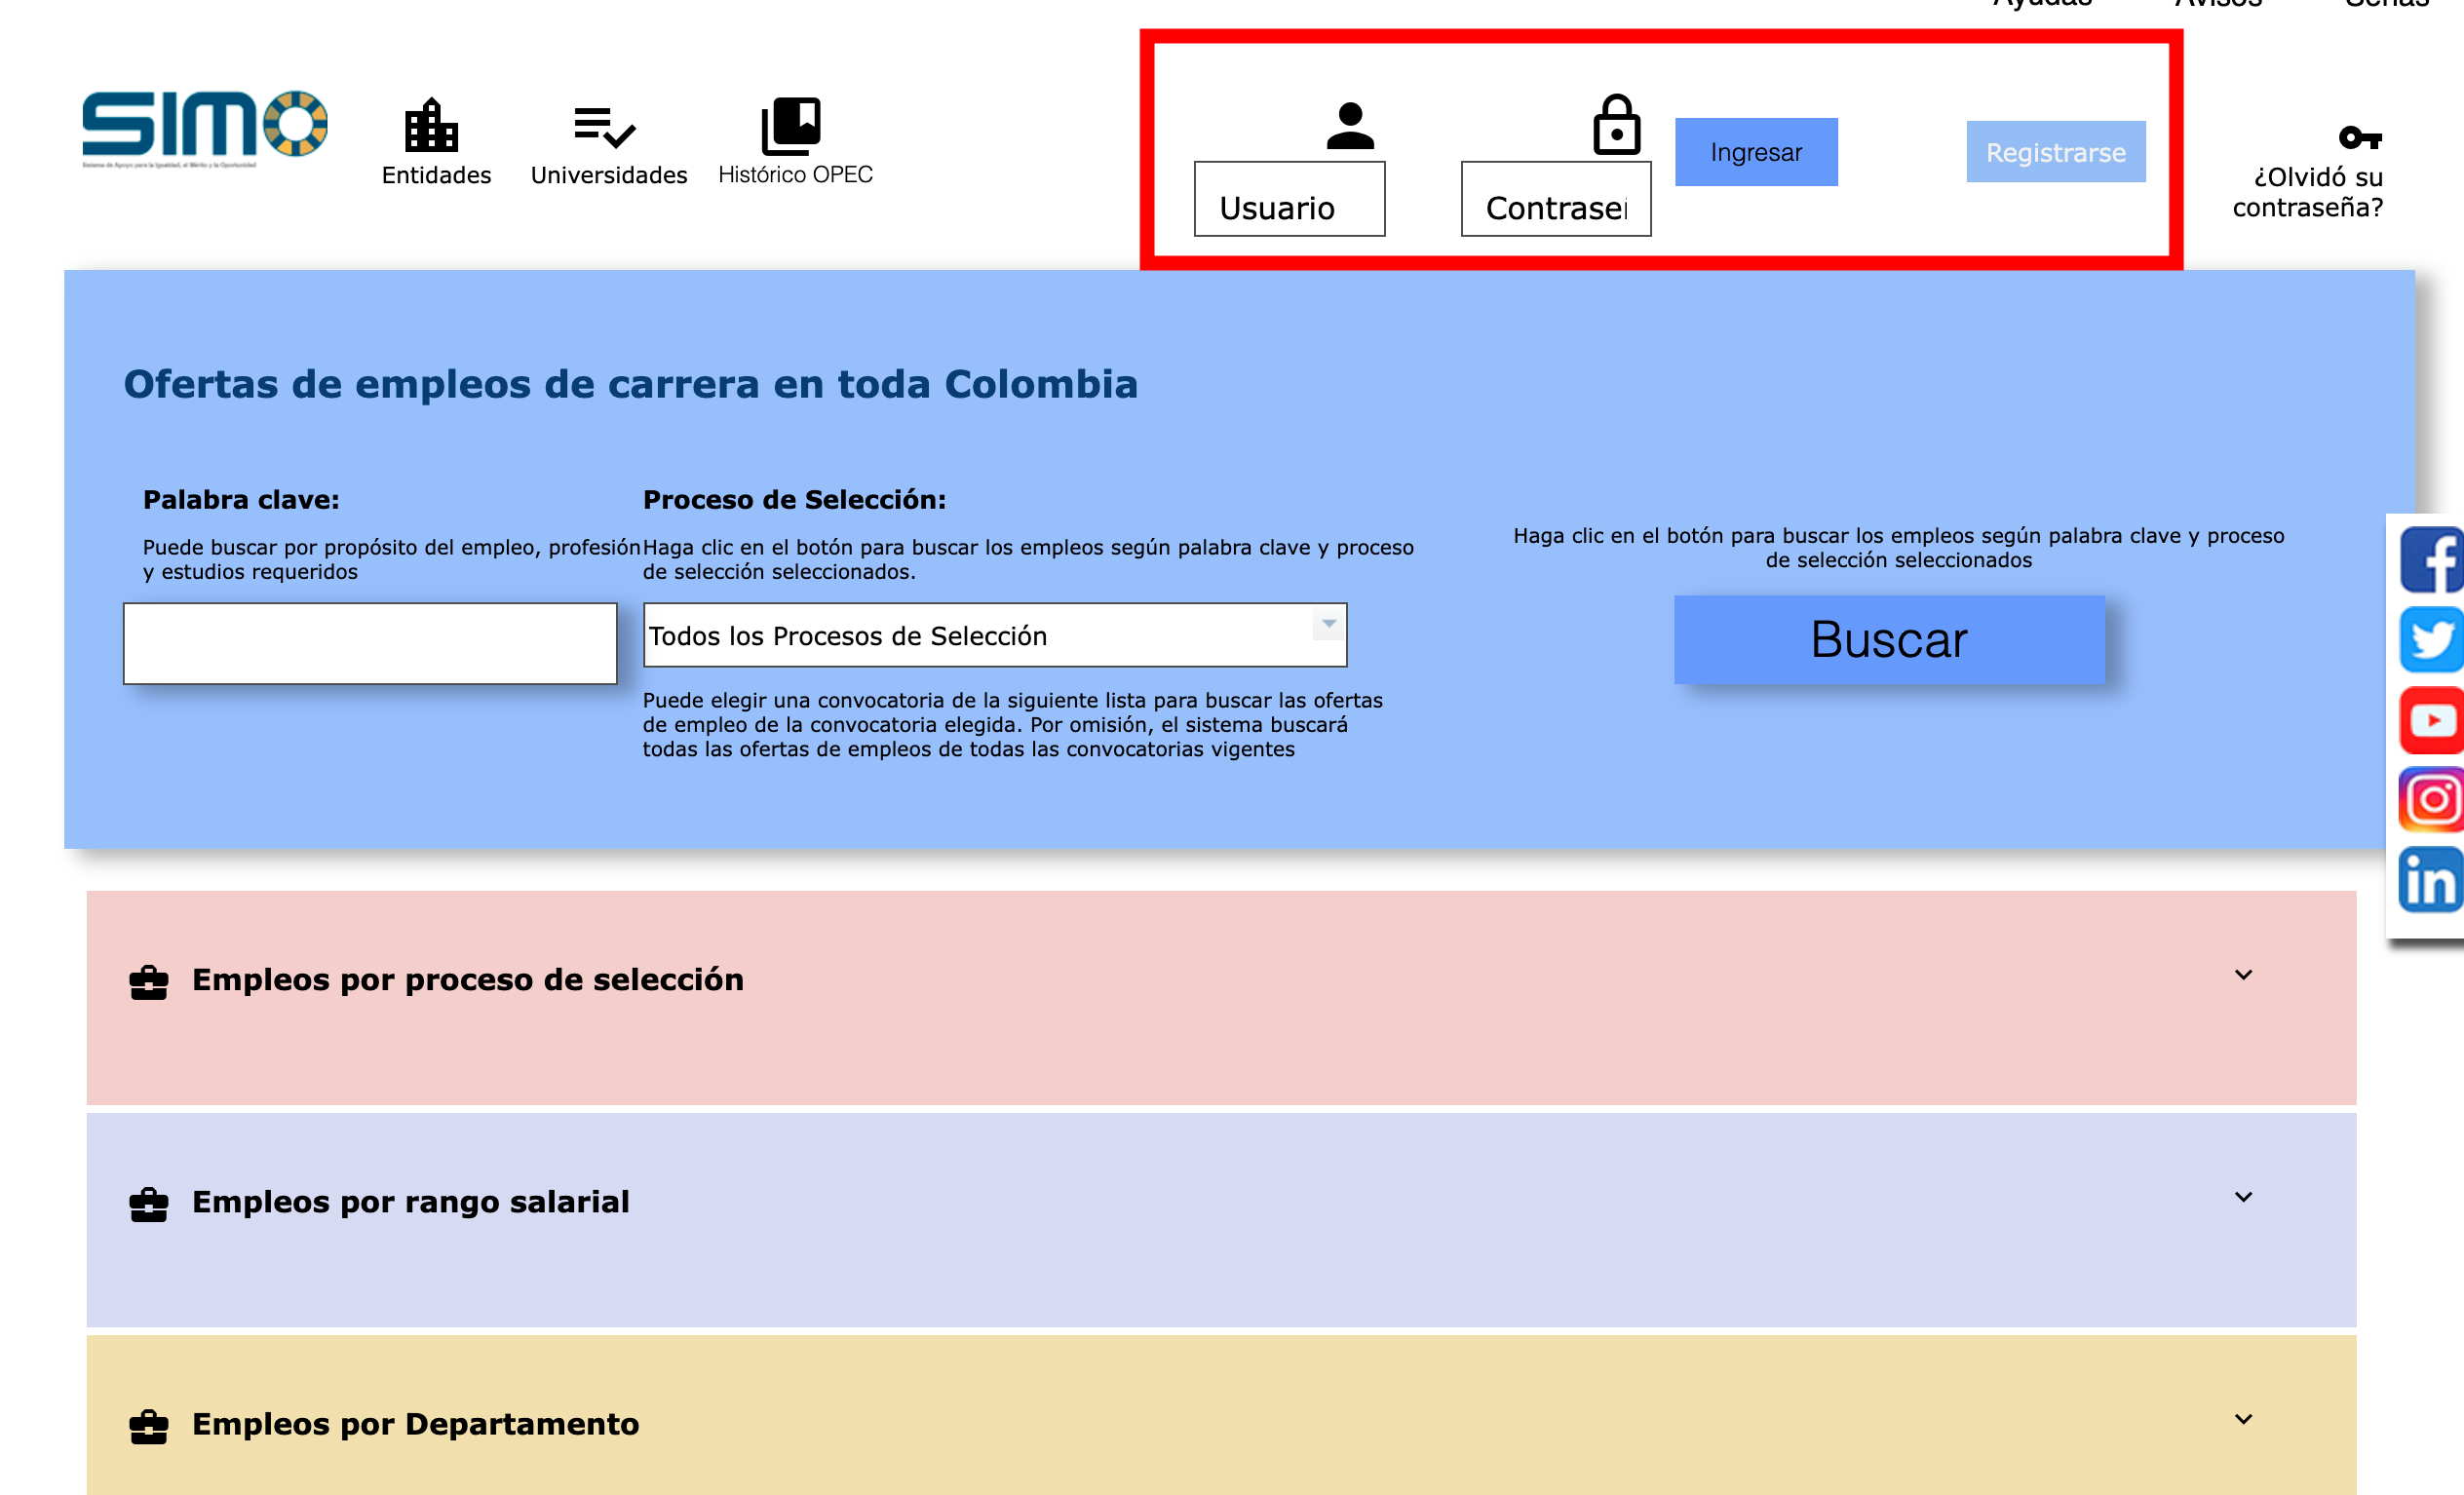
Task: Click the Facebook icon
Action: click(x=2430, y=561)
